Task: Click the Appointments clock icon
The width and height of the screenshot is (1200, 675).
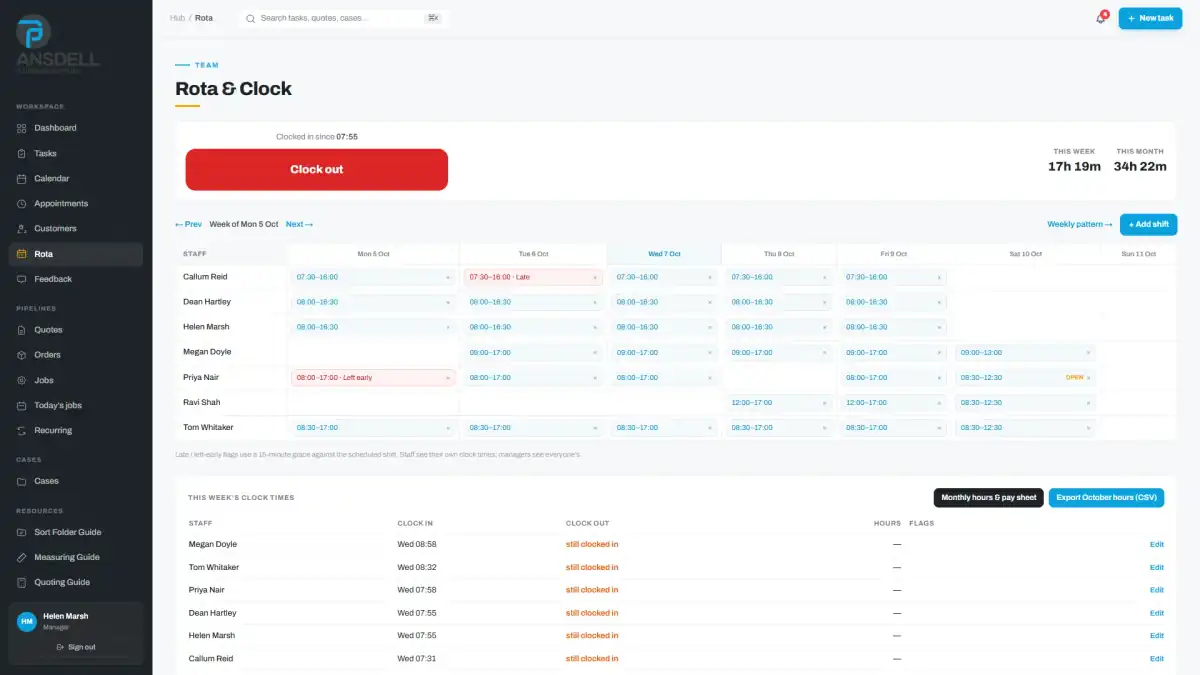Action: 22,204
